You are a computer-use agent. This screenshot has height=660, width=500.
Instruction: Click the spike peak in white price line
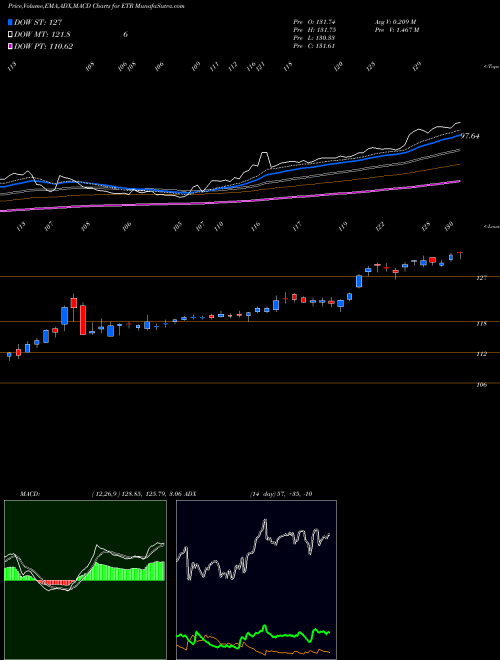pos(264,154)
